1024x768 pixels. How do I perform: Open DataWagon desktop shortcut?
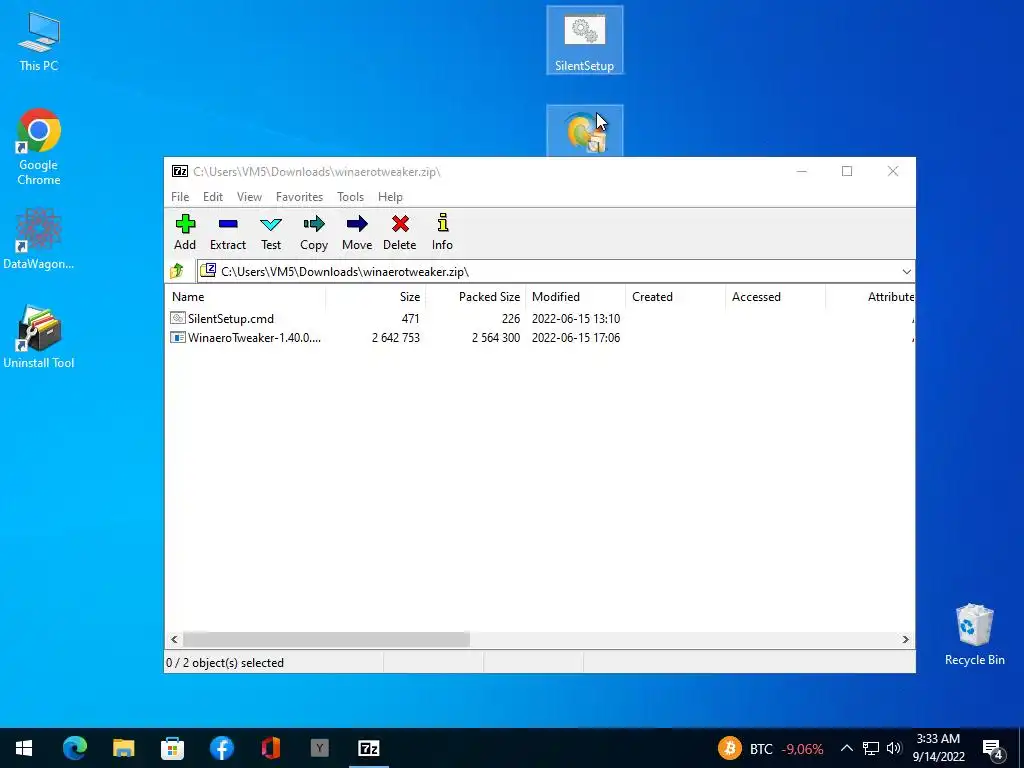pyautogui.click(x=39, y=239)
